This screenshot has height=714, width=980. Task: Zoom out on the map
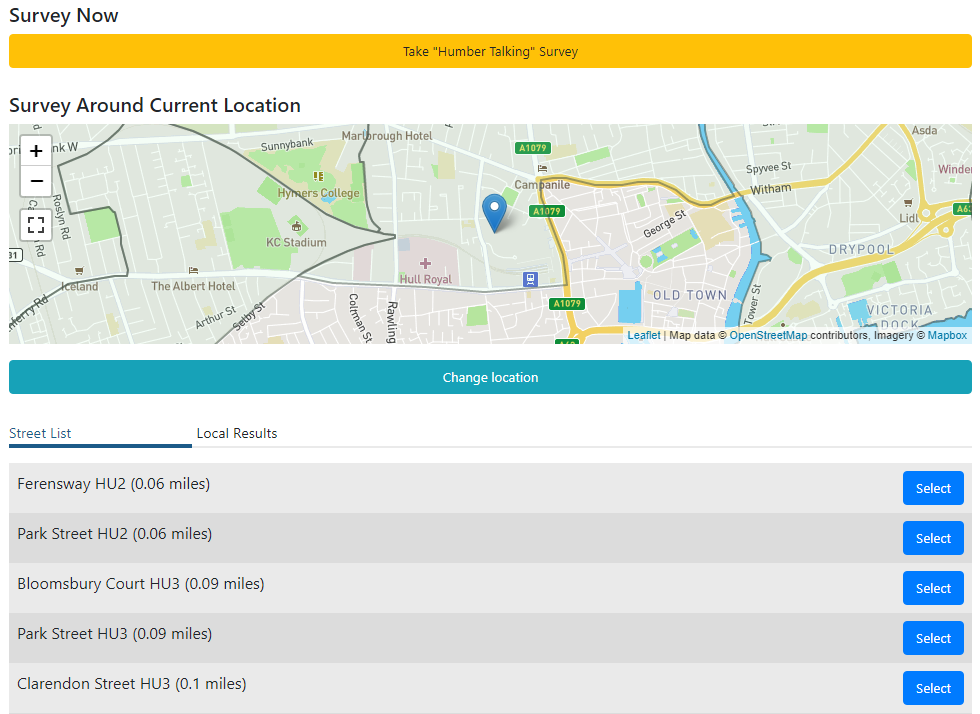tap(36, 181)
